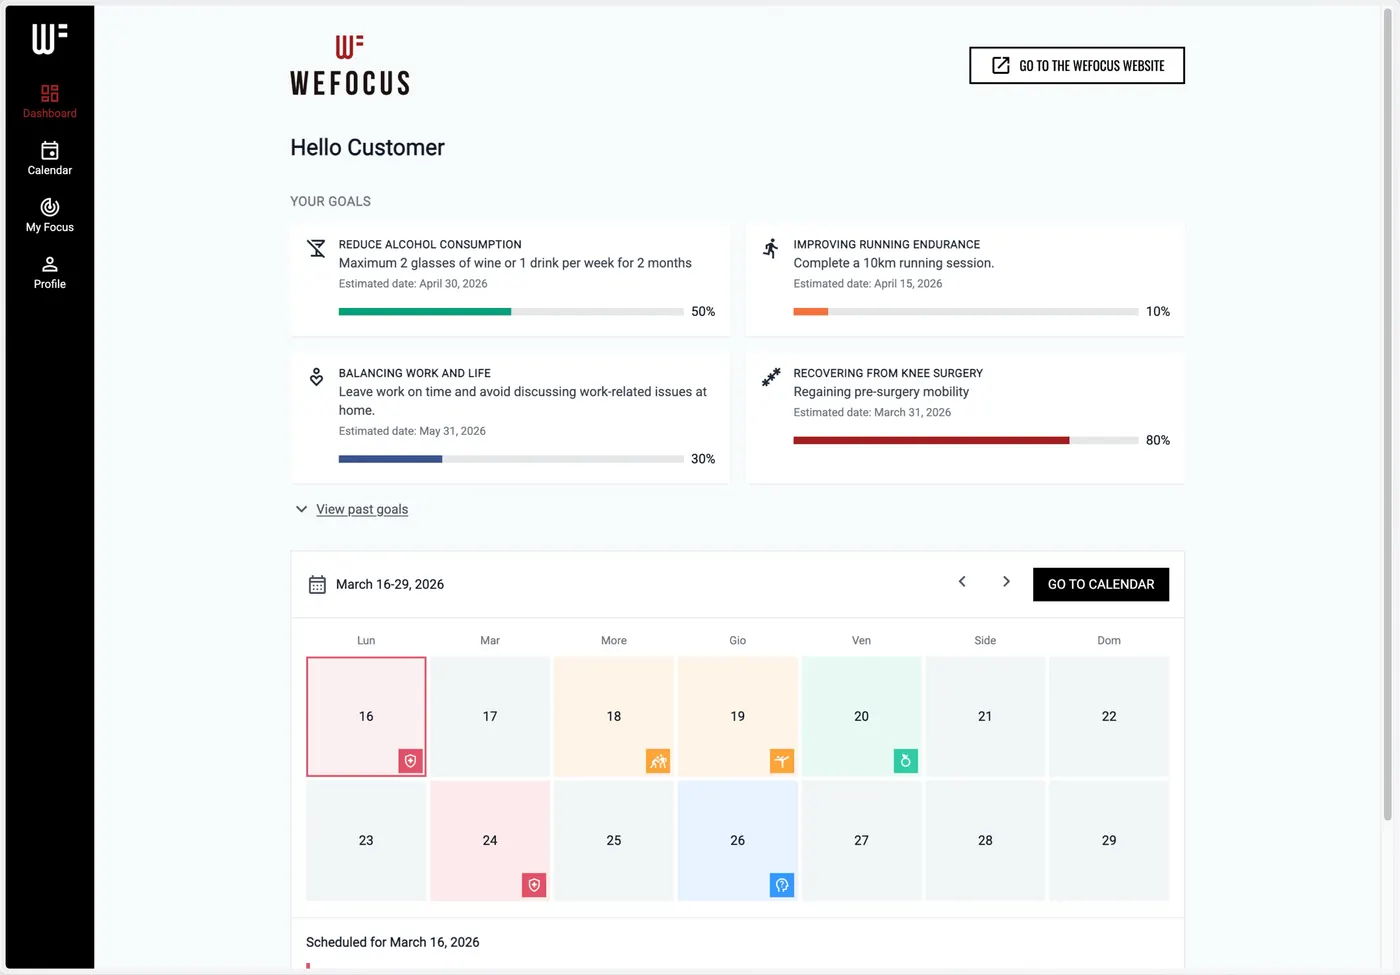The height and width of the screenshot is (975, 1400).
Task: Open the View past goals link
Action: click(362, 509)
